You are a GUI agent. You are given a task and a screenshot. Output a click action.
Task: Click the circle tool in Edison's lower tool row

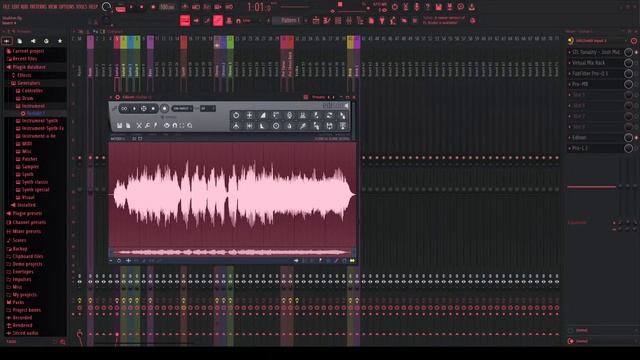tap(276, 126)
